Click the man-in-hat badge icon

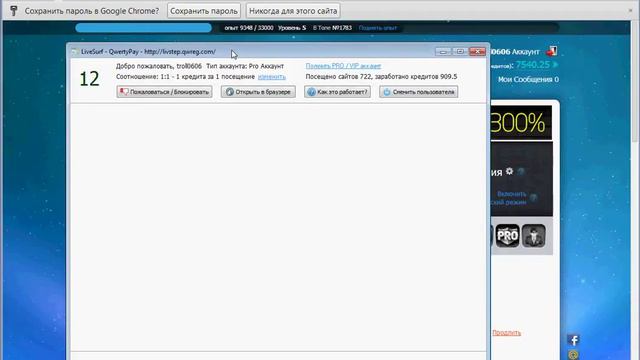533,236
